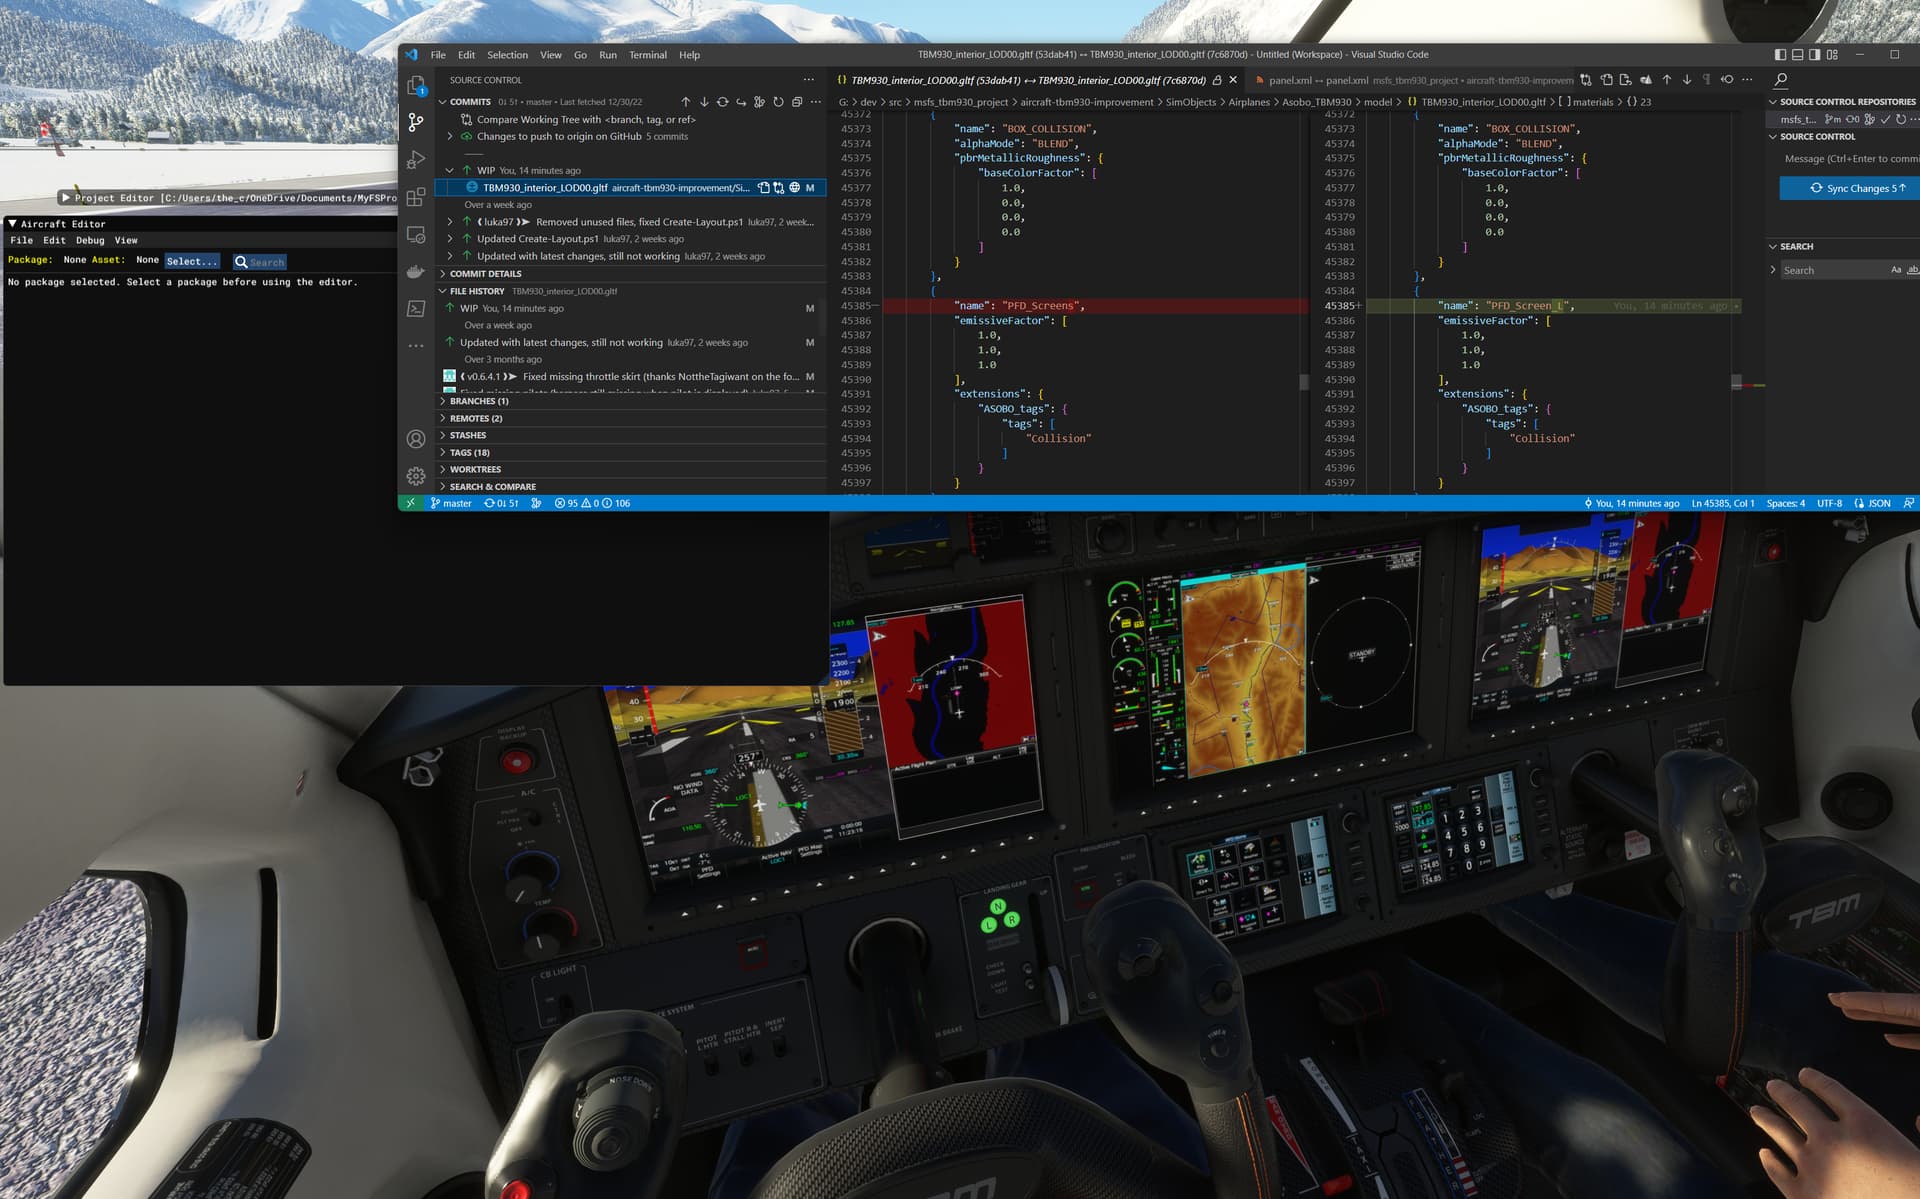
Task: Open the Selection menu in VS Code
Action: (507, 55)
